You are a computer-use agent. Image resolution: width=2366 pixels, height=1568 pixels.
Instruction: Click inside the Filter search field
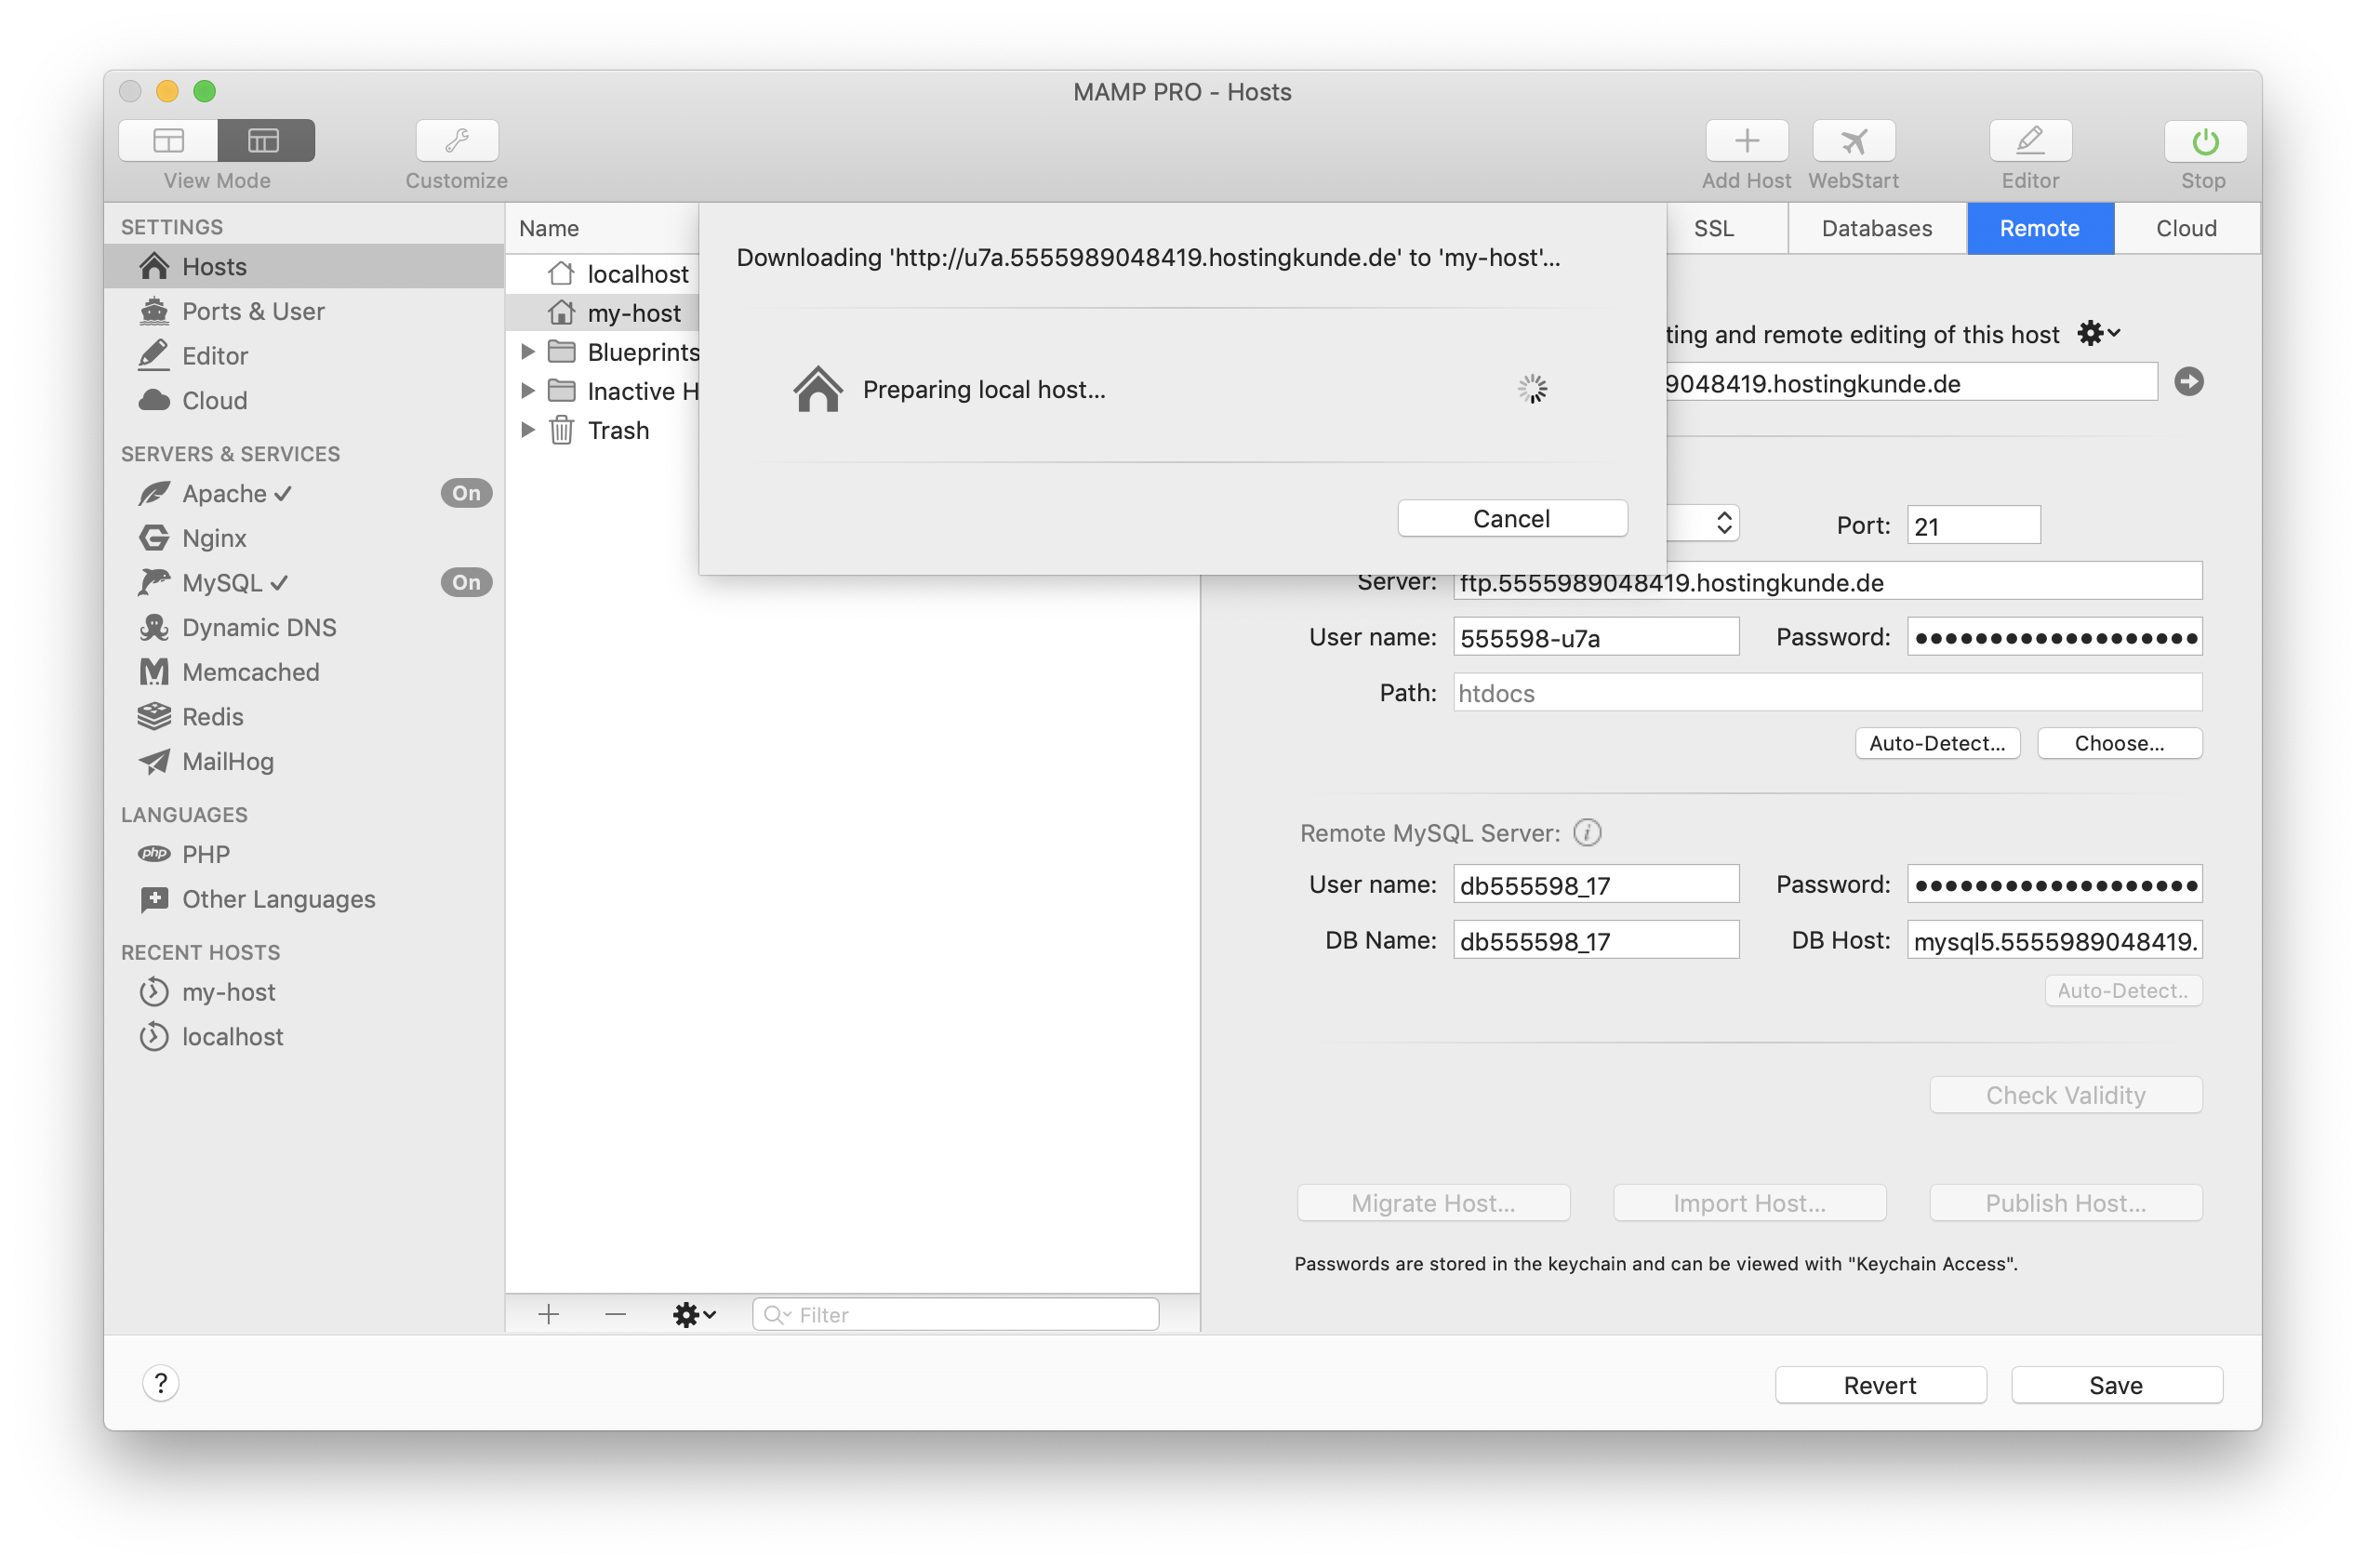[955, 1314]
